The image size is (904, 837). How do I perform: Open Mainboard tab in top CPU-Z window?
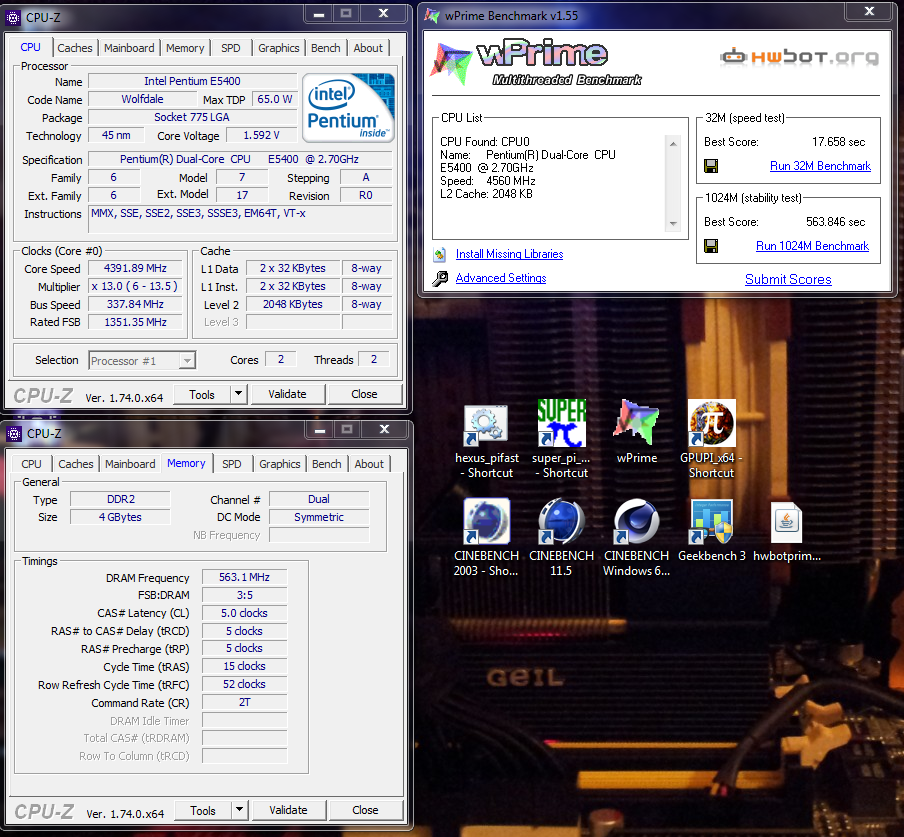tap(129, 48)
